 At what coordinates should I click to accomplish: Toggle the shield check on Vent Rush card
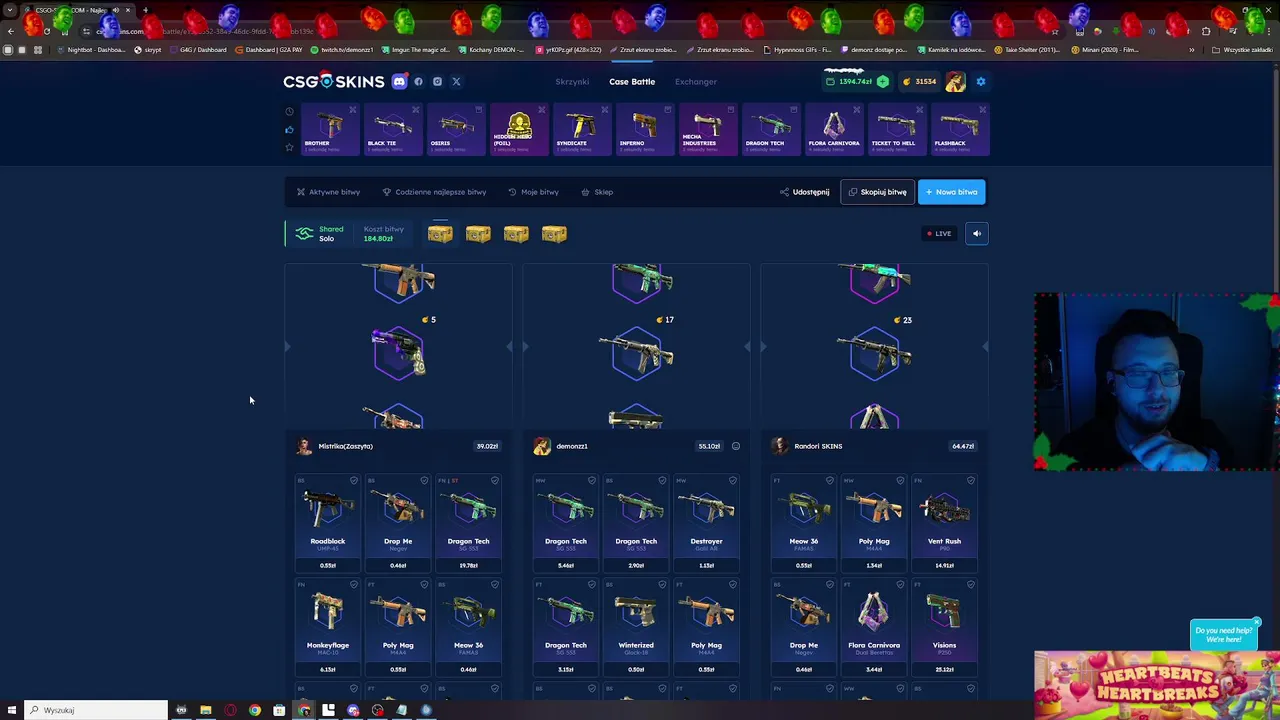click(x=970, y=481)
